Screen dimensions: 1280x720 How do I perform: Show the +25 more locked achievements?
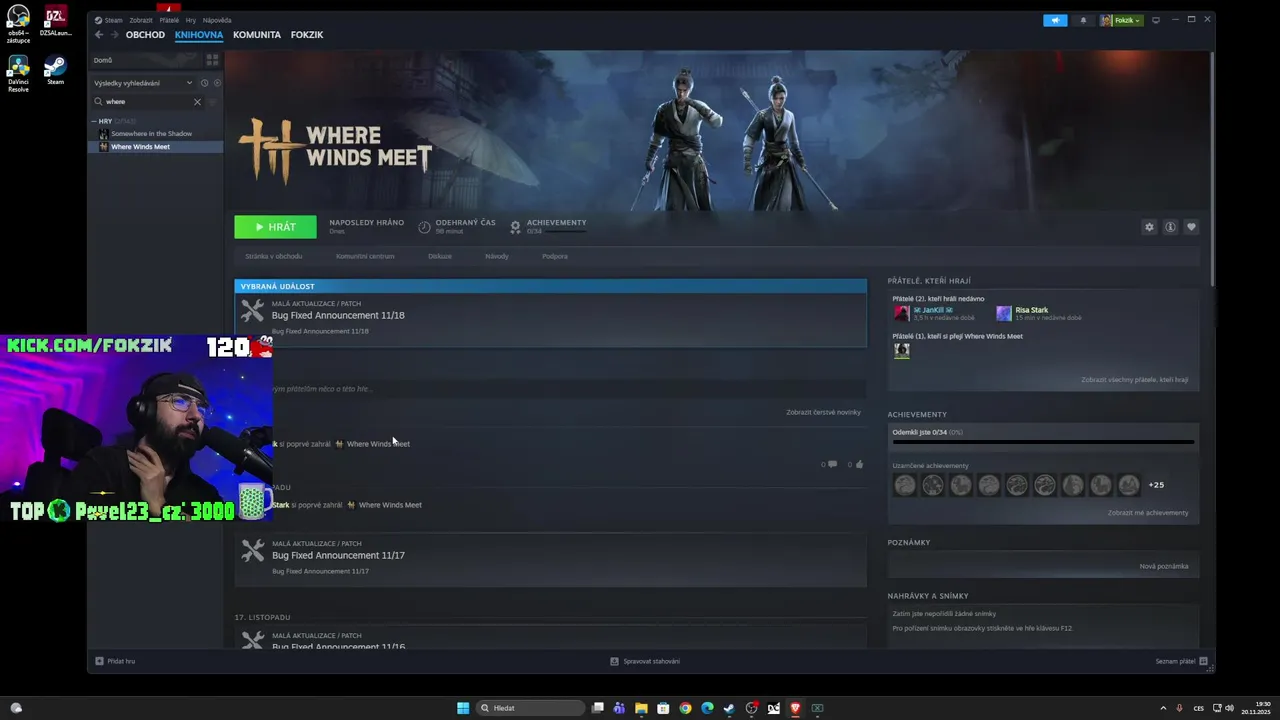click(1156, 485)
